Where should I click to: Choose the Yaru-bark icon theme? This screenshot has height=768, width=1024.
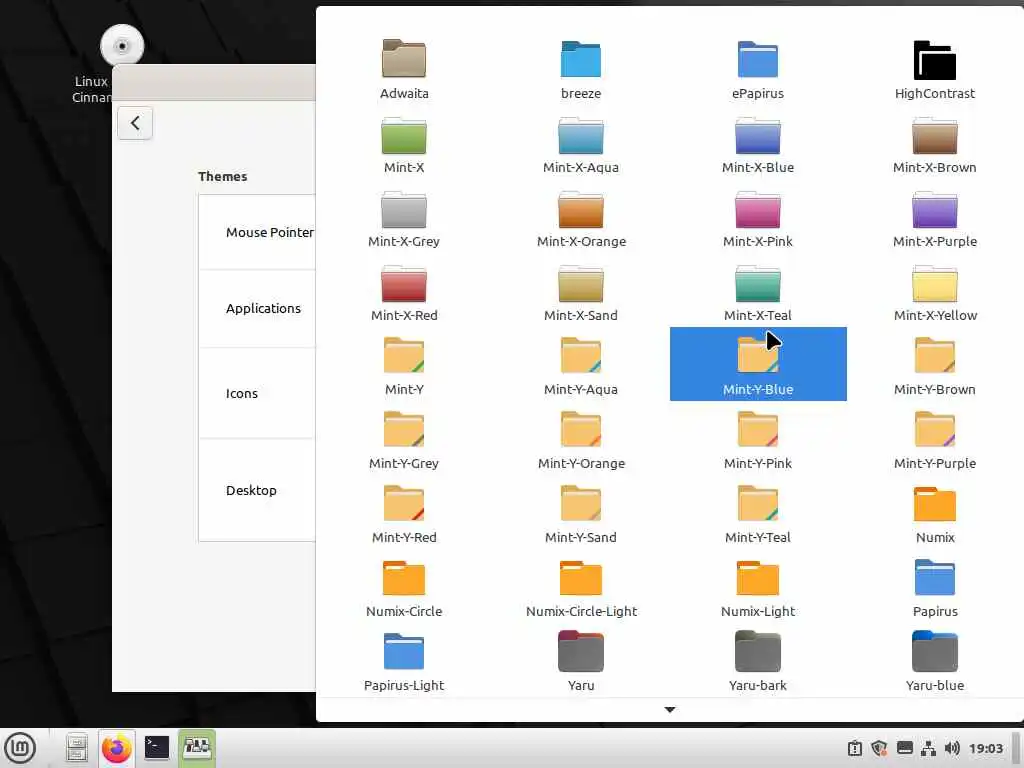coord(758,660)
